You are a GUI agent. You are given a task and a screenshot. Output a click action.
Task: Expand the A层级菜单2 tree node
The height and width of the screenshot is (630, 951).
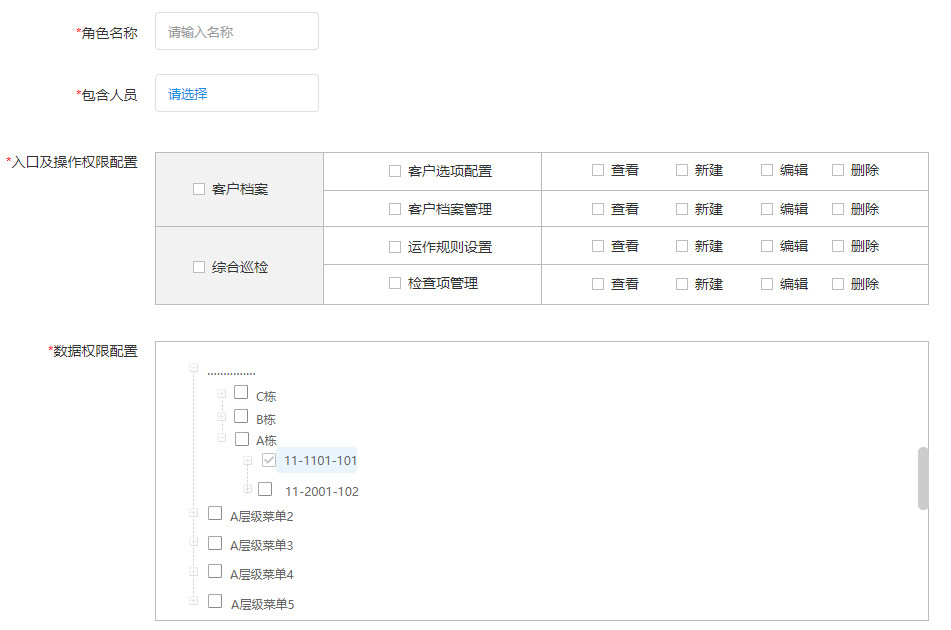click(x=193, y=512)
